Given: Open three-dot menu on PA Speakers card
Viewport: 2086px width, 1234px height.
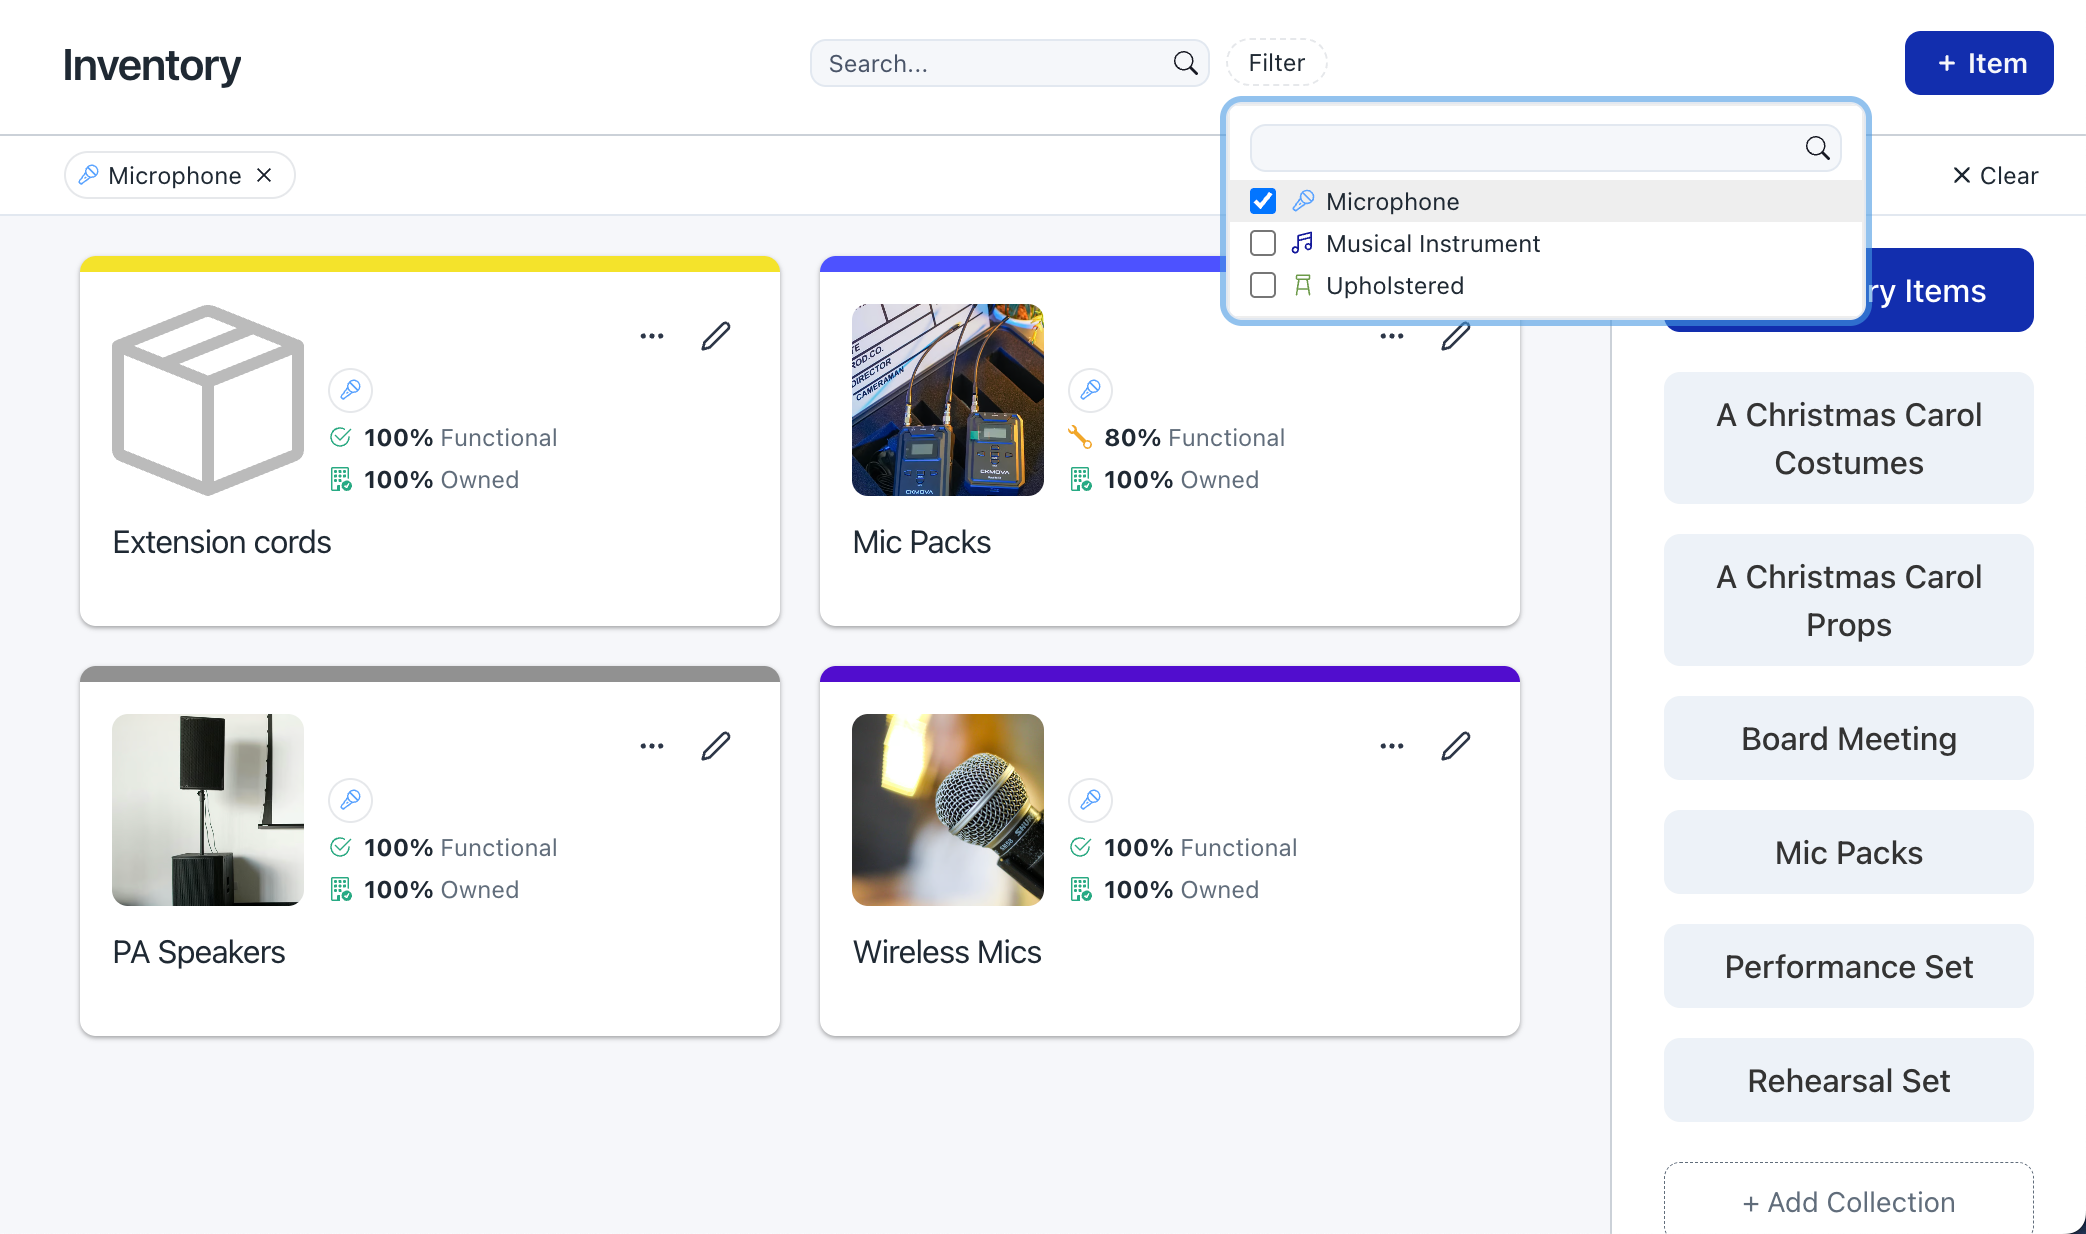Looking at the screenshot, I should tap(652, 746).
